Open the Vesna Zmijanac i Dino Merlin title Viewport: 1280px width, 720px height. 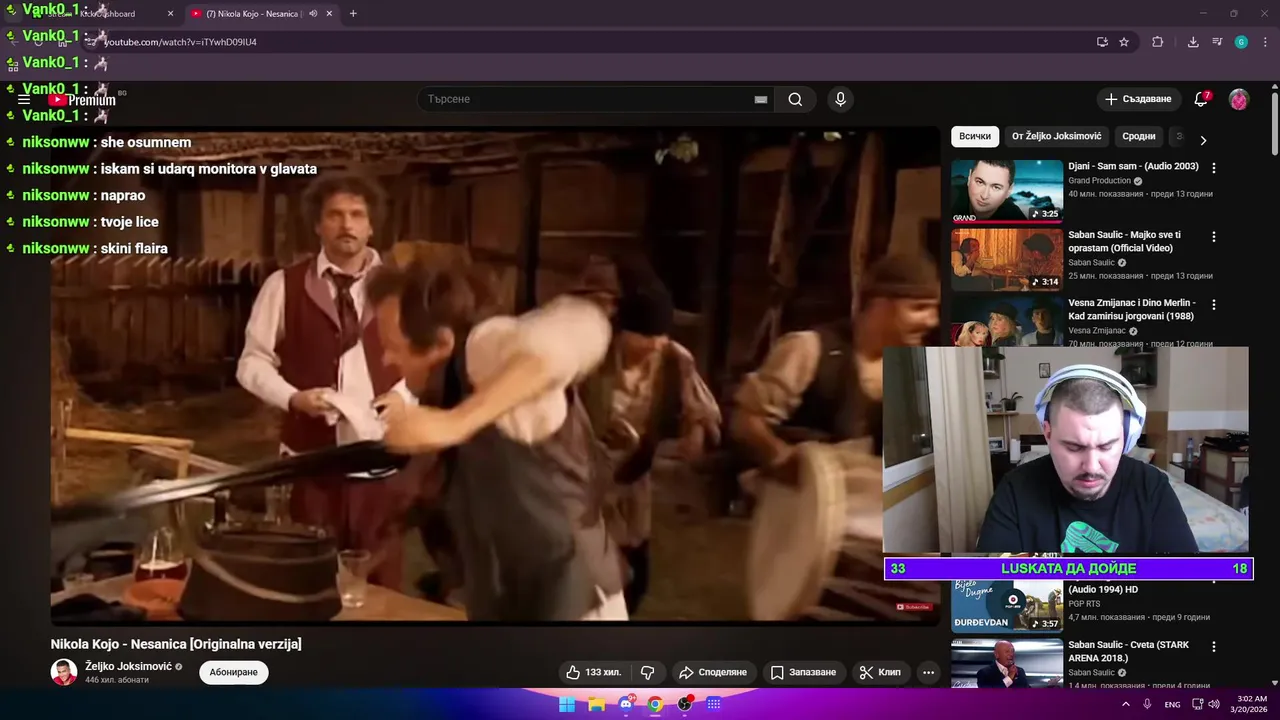click(x=1132, y=309)
